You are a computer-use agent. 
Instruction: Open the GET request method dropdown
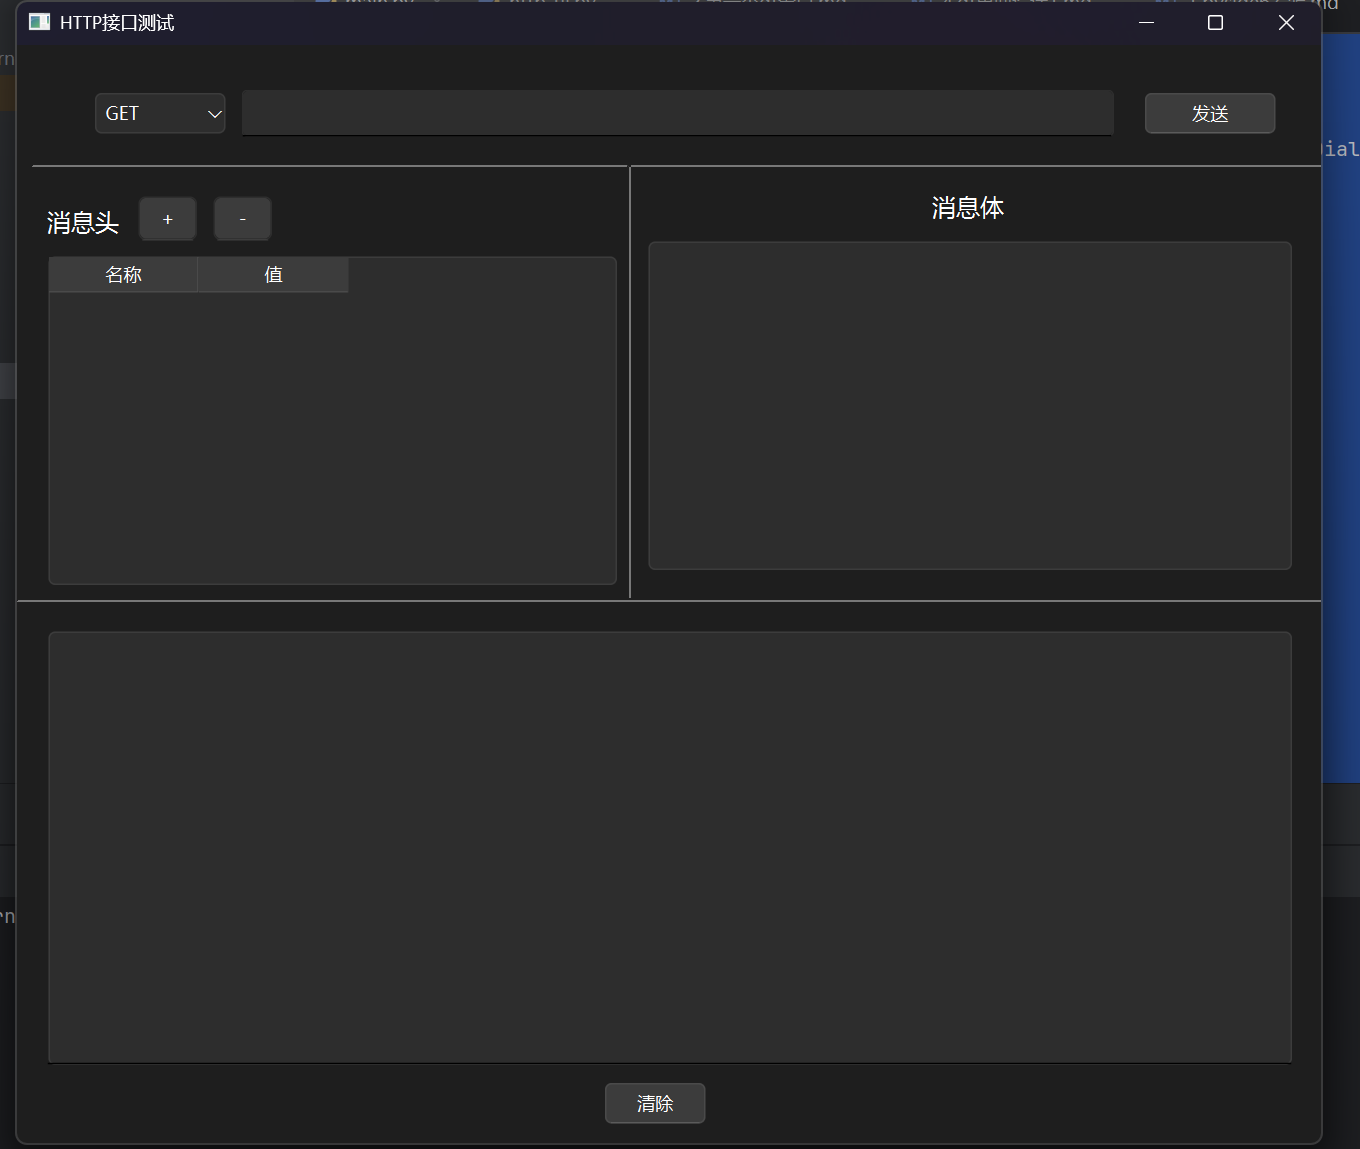pyautogui.click(x=160, y=114)
